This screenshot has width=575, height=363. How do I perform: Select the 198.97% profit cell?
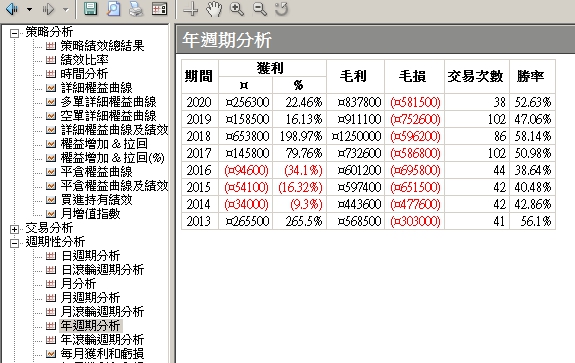(x=299, y=136)
